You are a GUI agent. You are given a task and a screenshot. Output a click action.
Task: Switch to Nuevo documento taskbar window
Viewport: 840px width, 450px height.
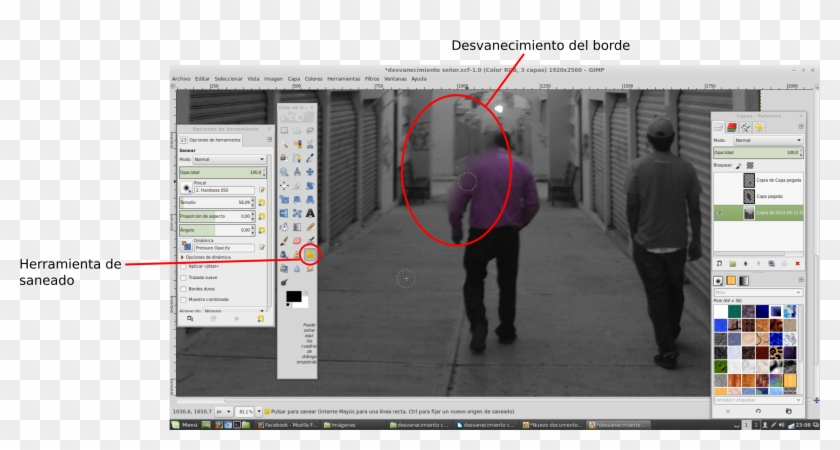coord(552,425)
